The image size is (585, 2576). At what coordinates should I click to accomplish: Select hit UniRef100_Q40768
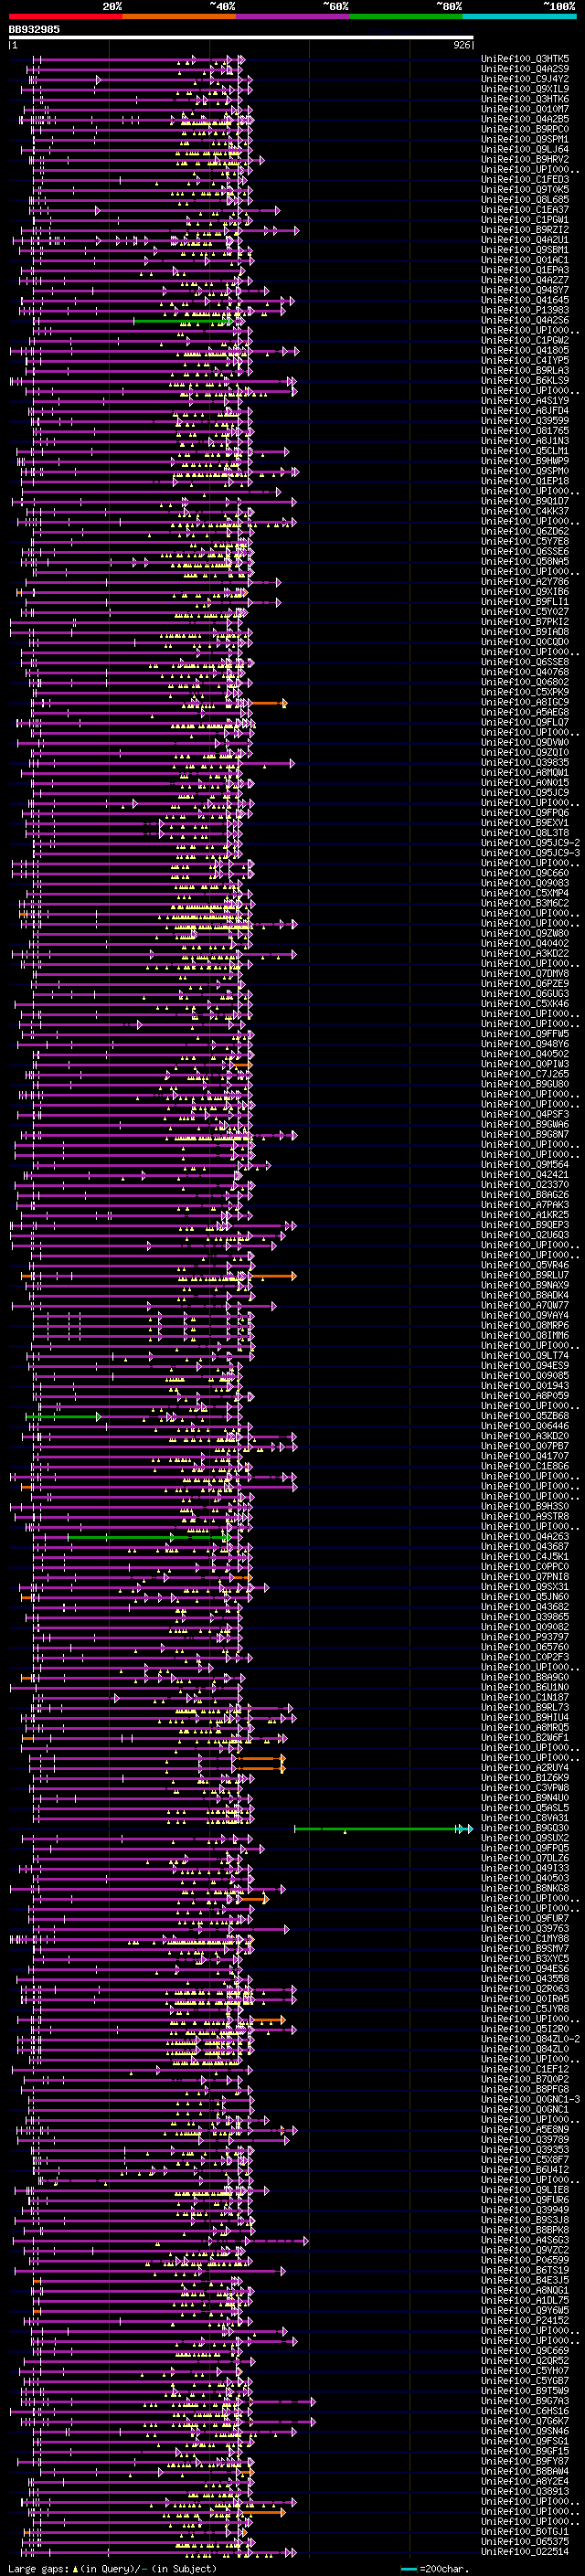pyautogui.click(x=525, y=672)
